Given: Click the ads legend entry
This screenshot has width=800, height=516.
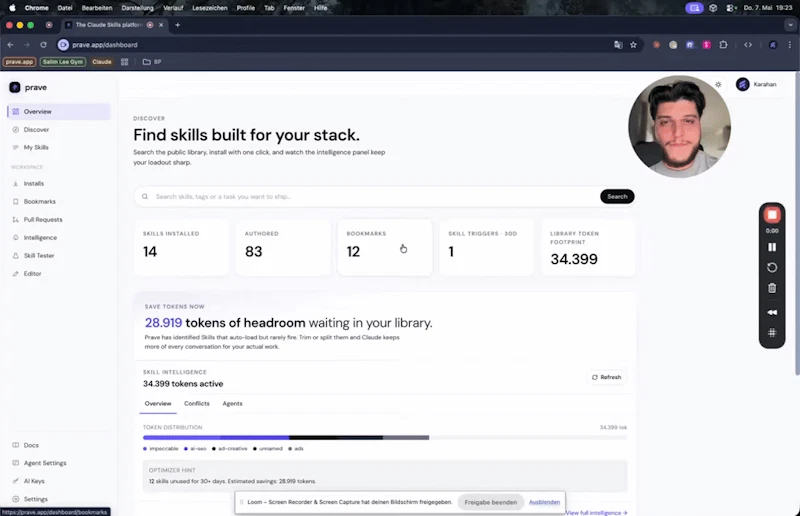Looking at the screenshot, I should click(x=295, y=449).
